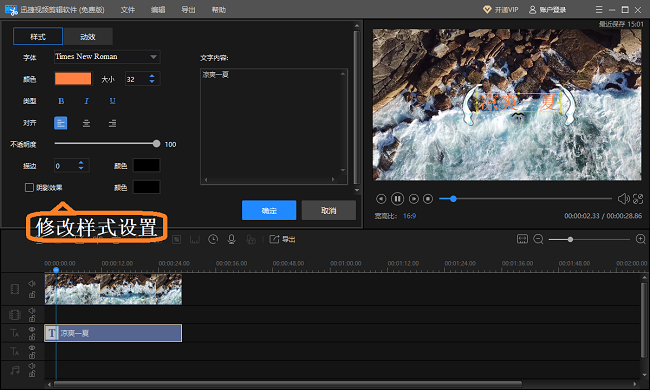
Task: Enable the 阴影效果 shadow checkbox
Action: click(x=29, y=187)
